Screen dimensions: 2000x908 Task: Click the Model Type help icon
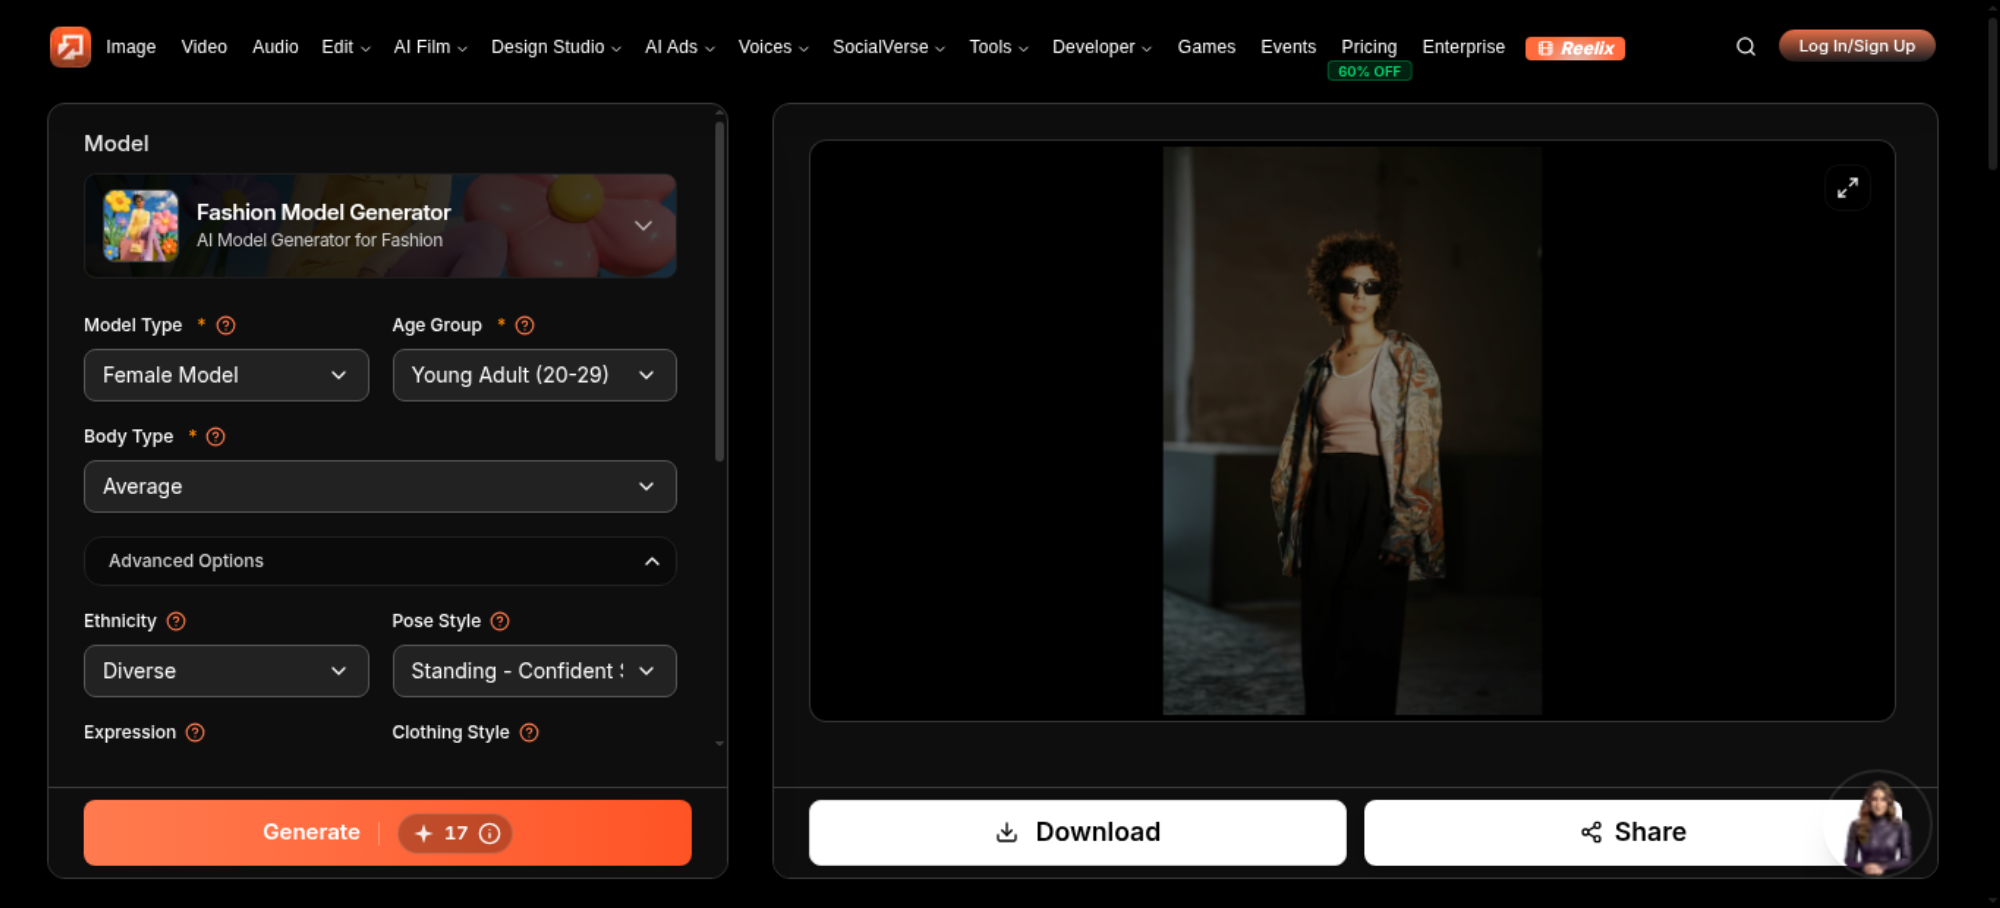tap(226, 325)
